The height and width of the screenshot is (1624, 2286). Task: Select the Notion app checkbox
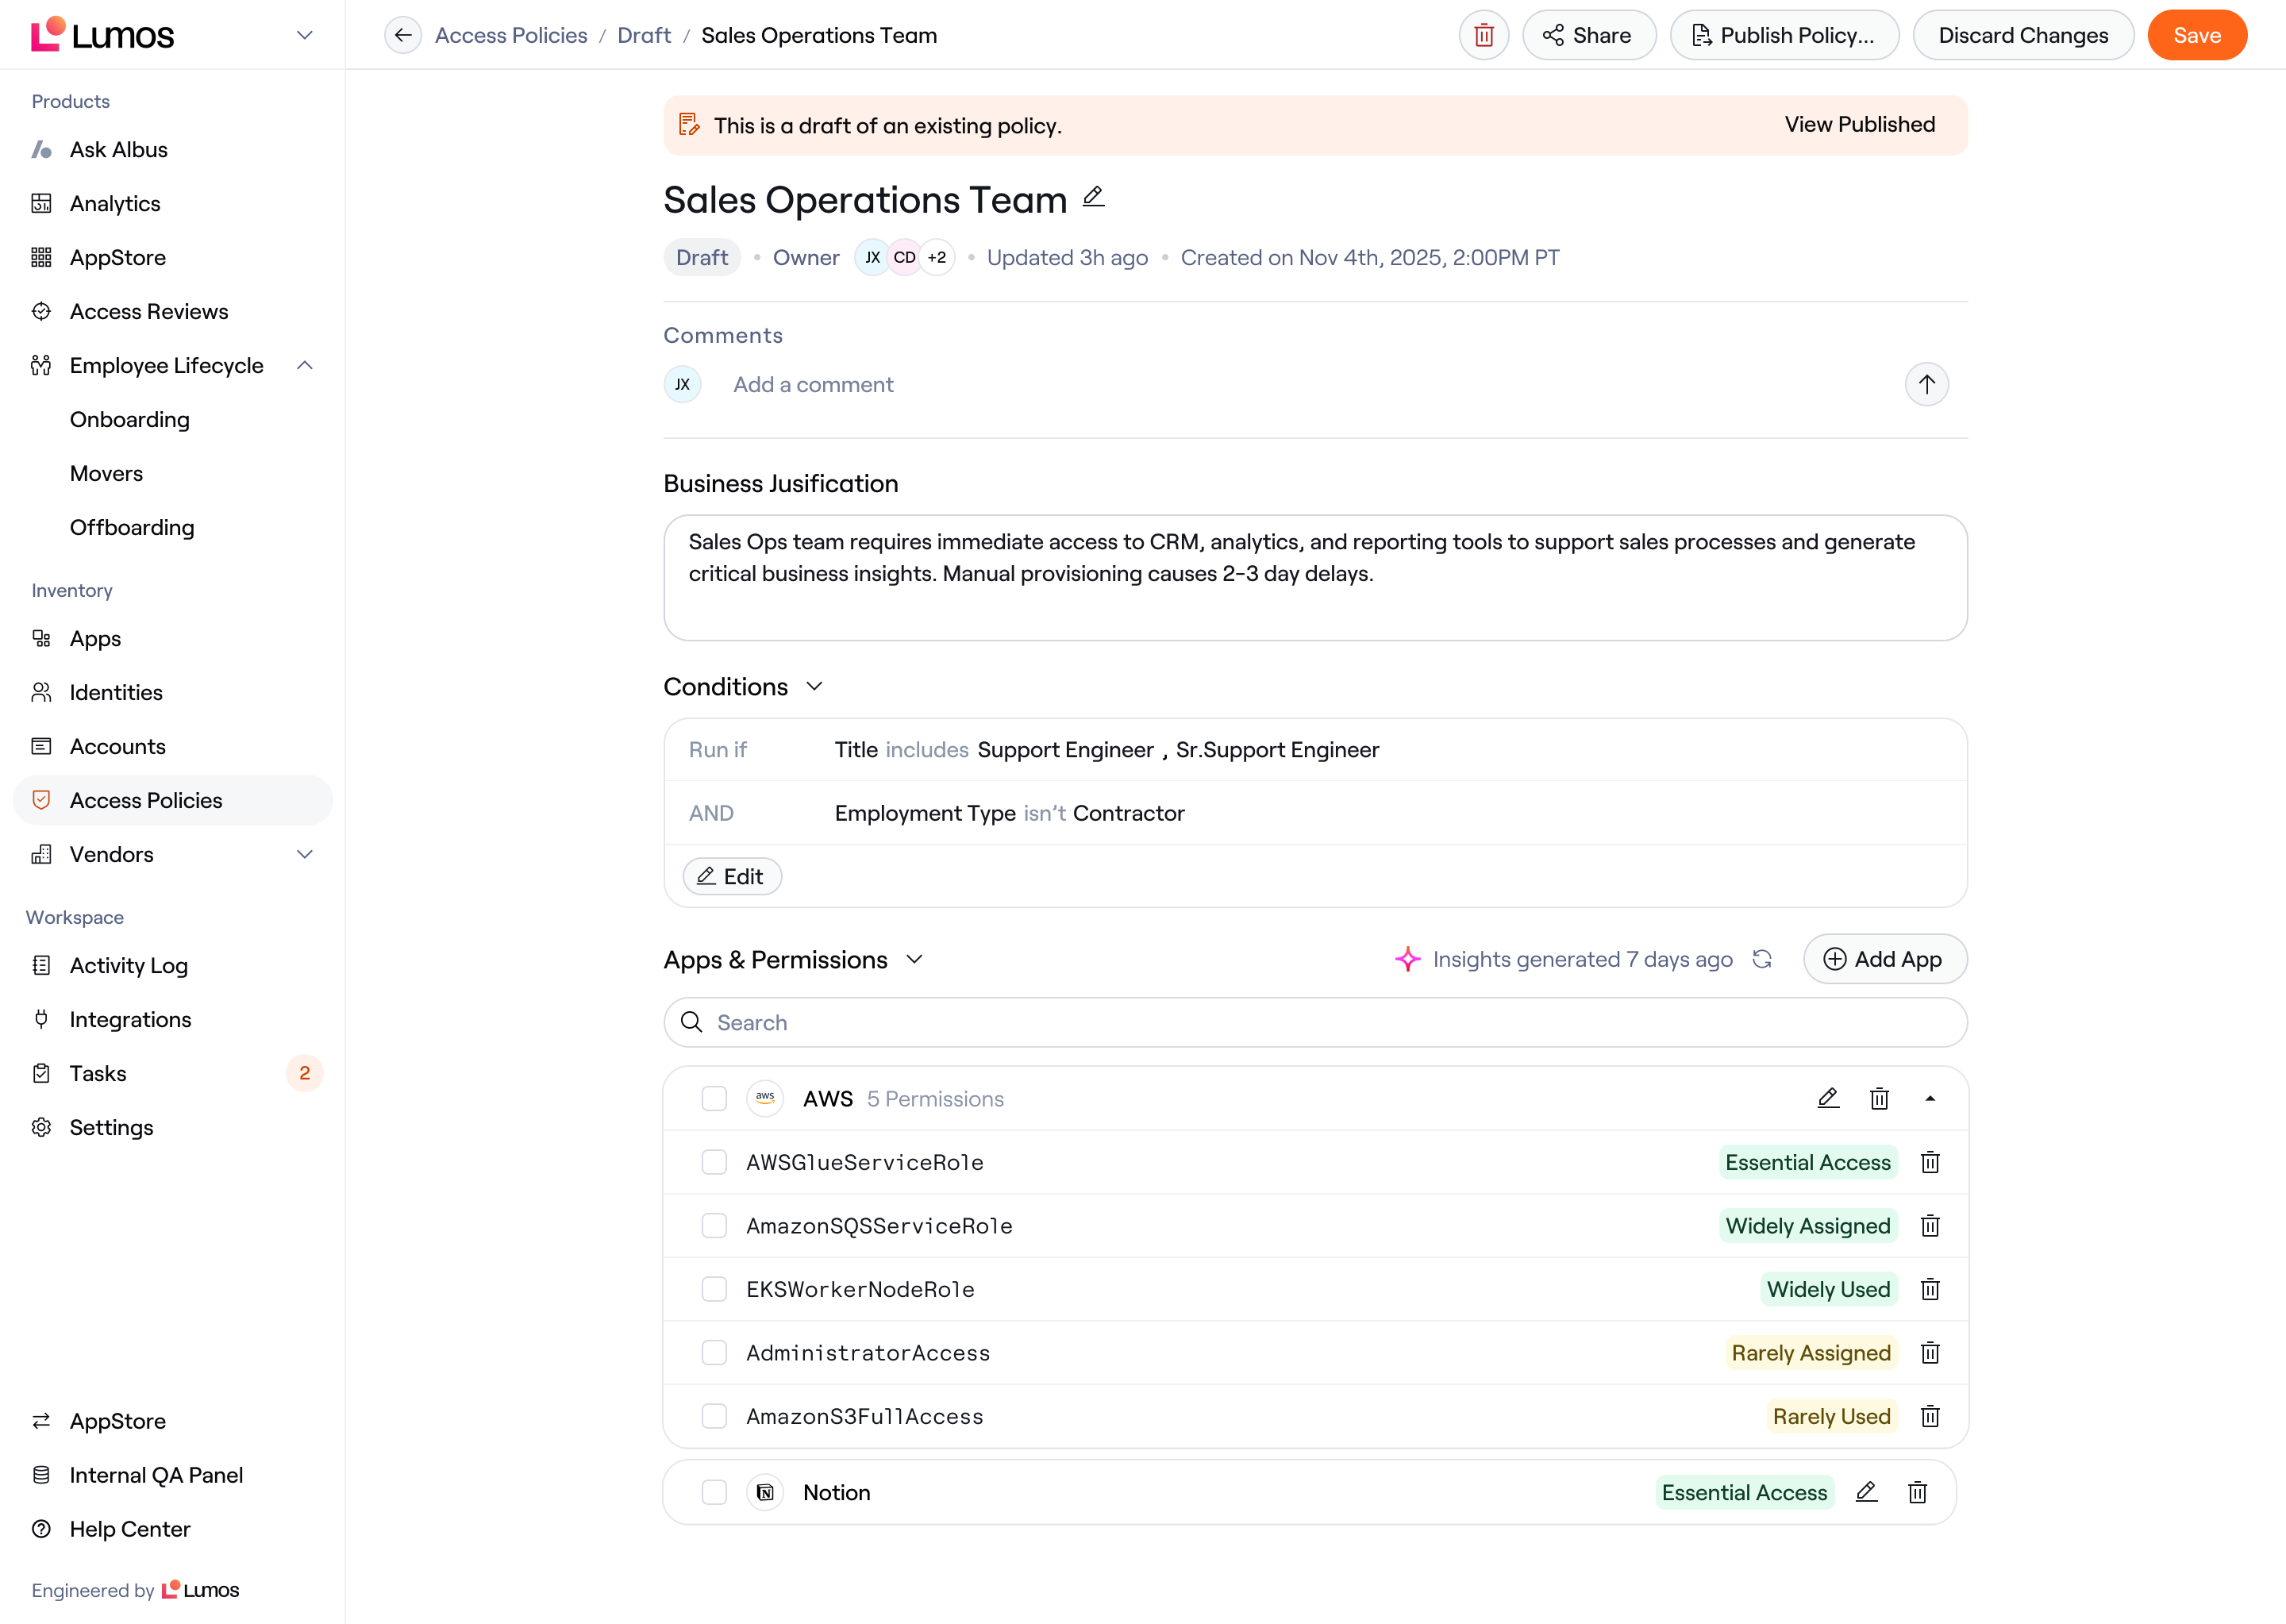(x=714, y=1492)
